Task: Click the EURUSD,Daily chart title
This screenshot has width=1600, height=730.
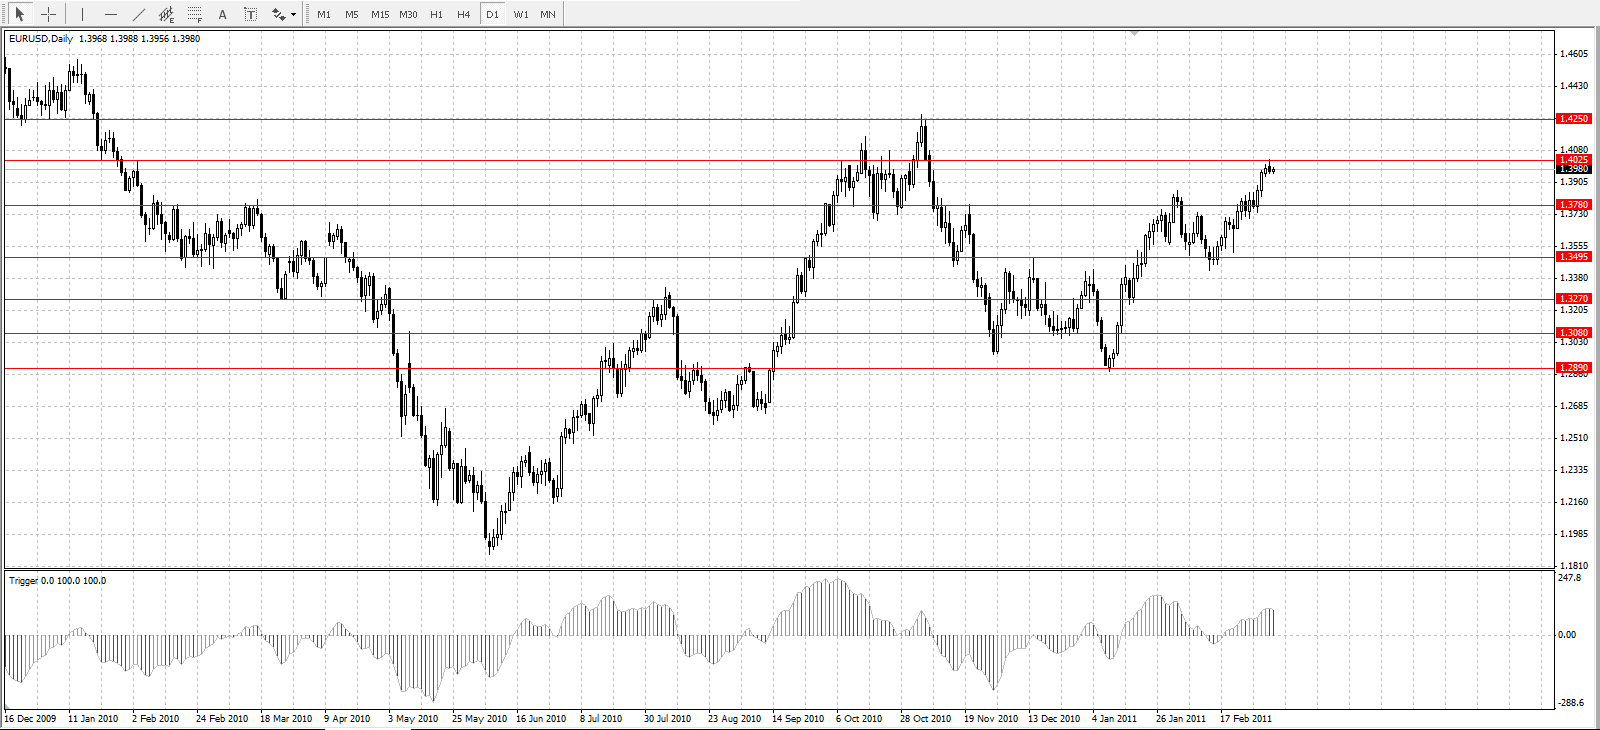Action: [x=41, y=39]
